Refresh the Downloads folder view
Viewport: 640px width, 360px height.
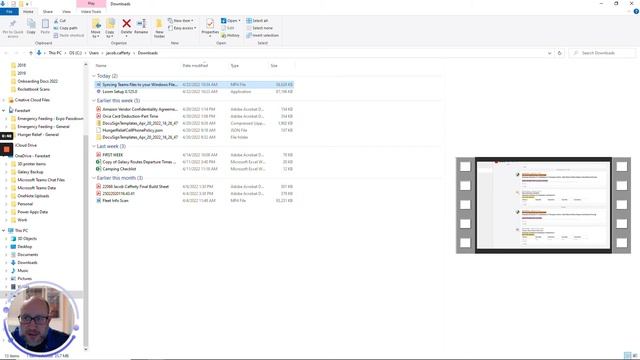[560, 53]
